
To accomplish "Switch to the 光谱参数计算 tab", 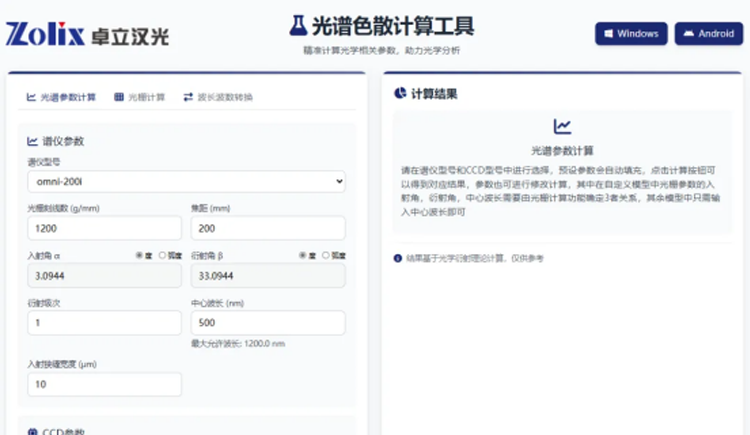I will (61, 97).
